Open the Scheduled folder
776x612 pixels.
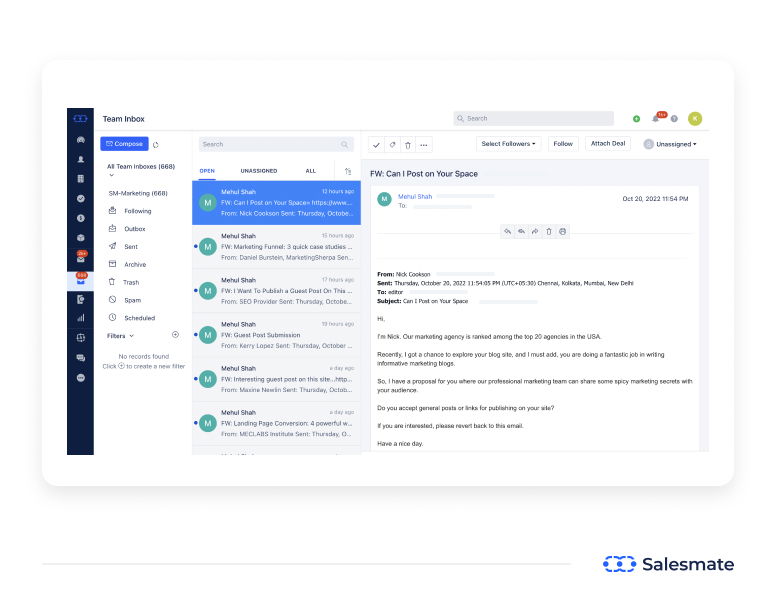[x=132, y=318]
